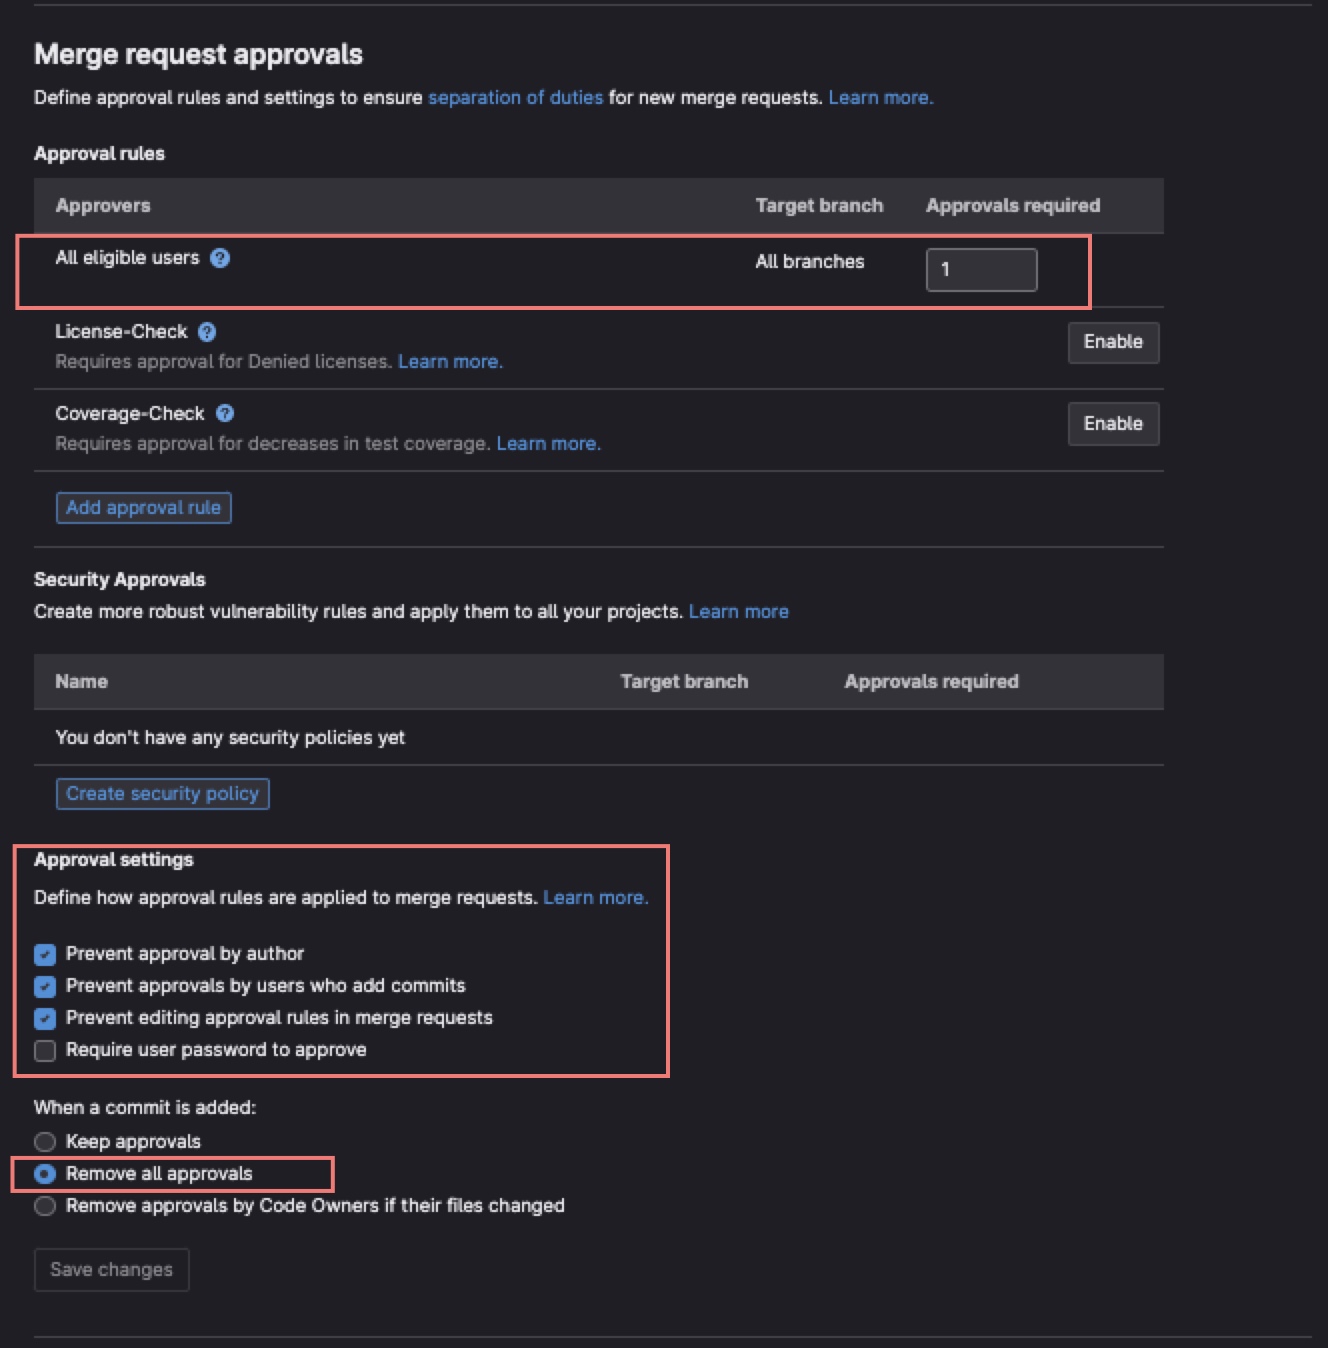Click the All branches target branch cell
This screenshot has height=1348, width=1328.
pos(810,262)
